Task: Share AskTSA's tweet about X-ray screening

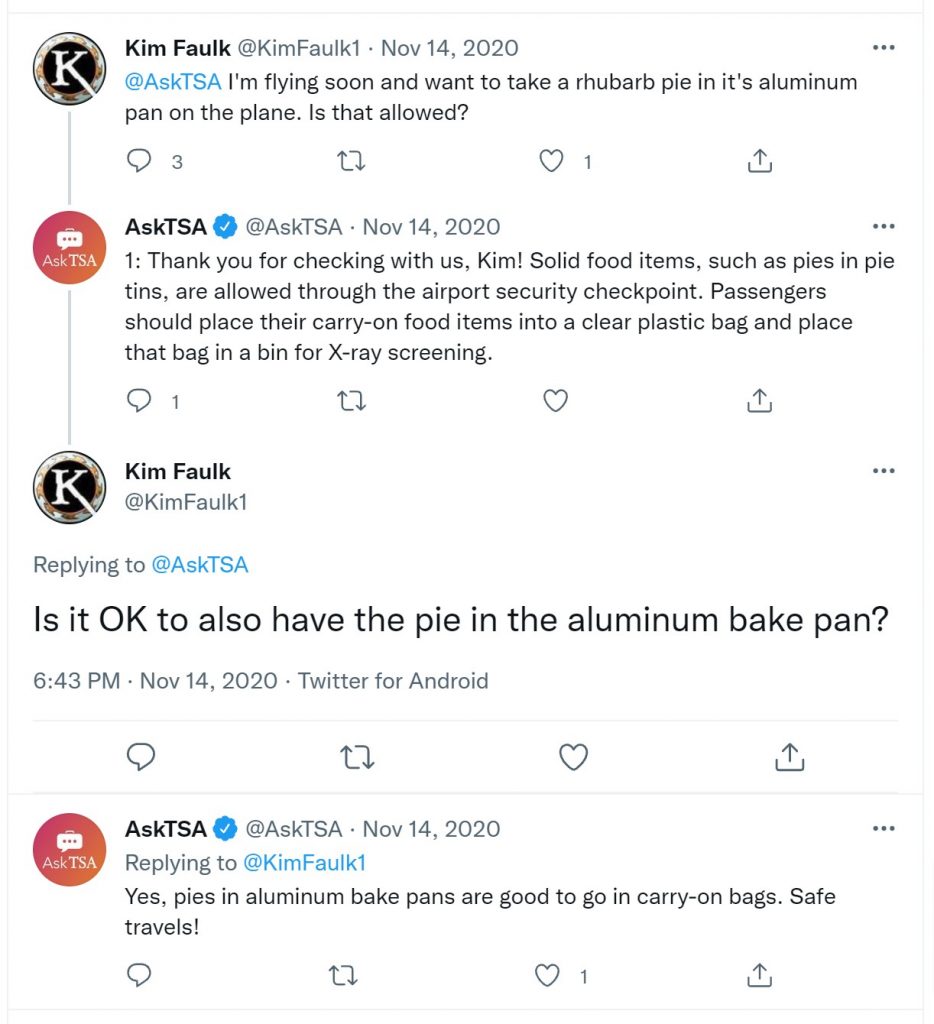Action: pos(759,400)
